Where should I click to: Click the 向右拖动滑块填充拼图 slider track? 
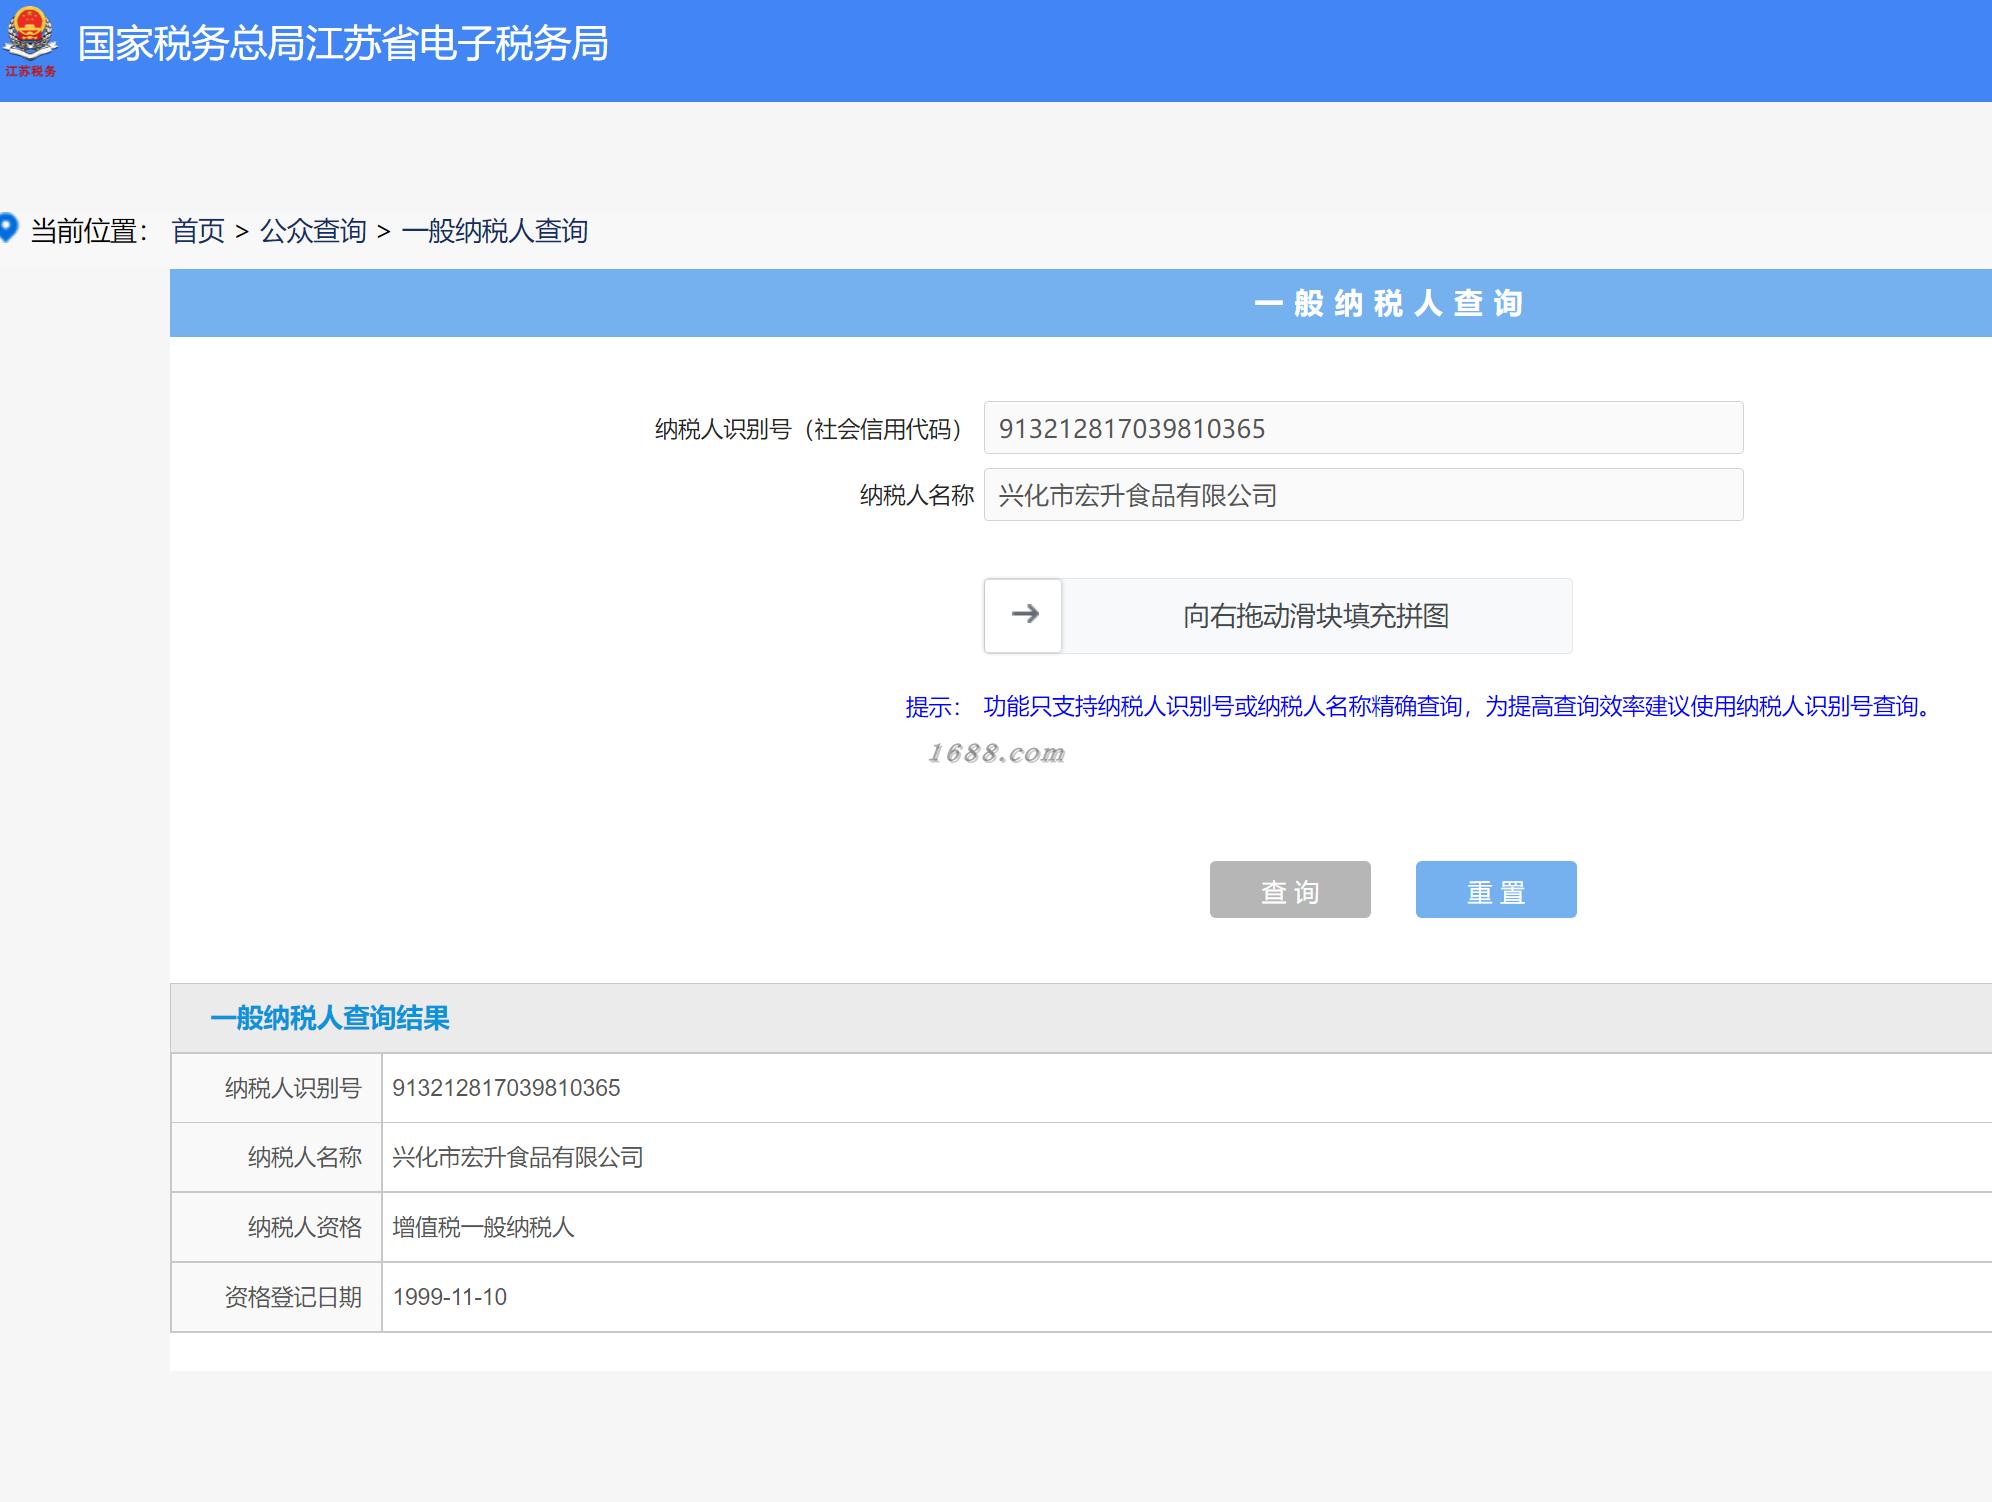coord(1316,616)
